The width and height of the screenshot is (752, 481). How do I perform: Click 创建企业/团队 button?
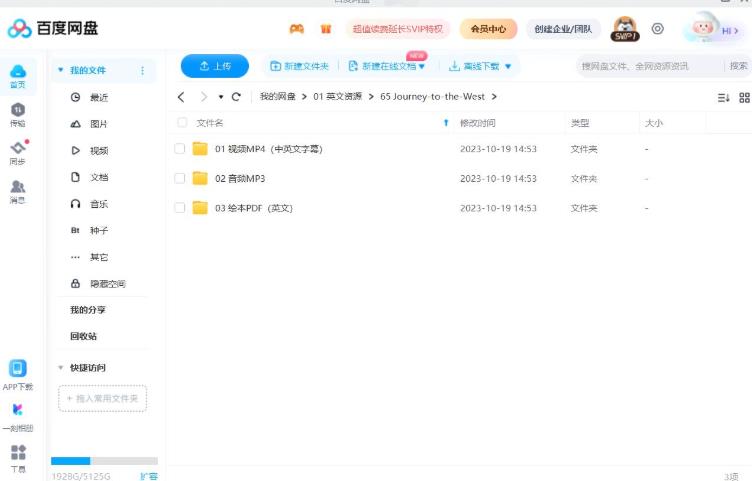pos(563,29)
